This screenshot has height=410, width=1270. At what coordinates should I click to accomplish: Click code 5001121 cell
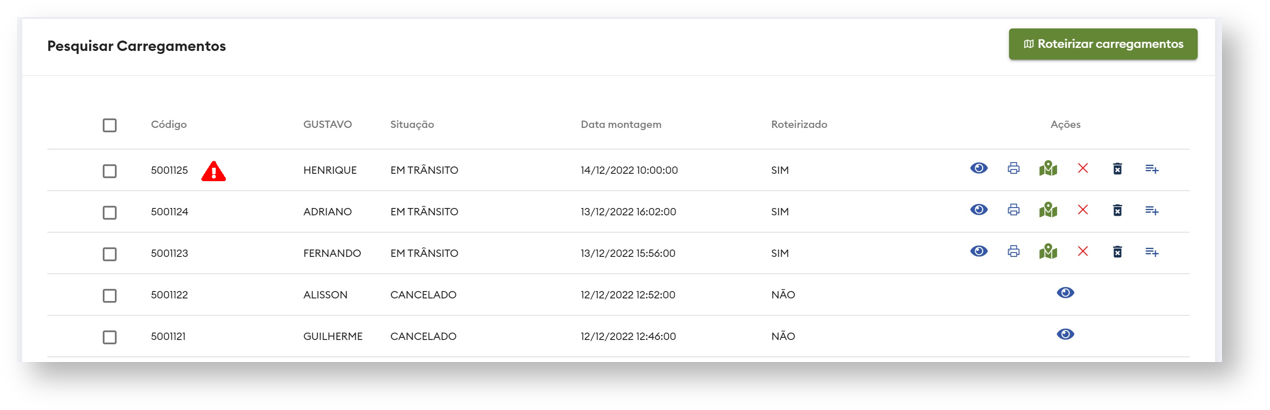click(170, 337)
